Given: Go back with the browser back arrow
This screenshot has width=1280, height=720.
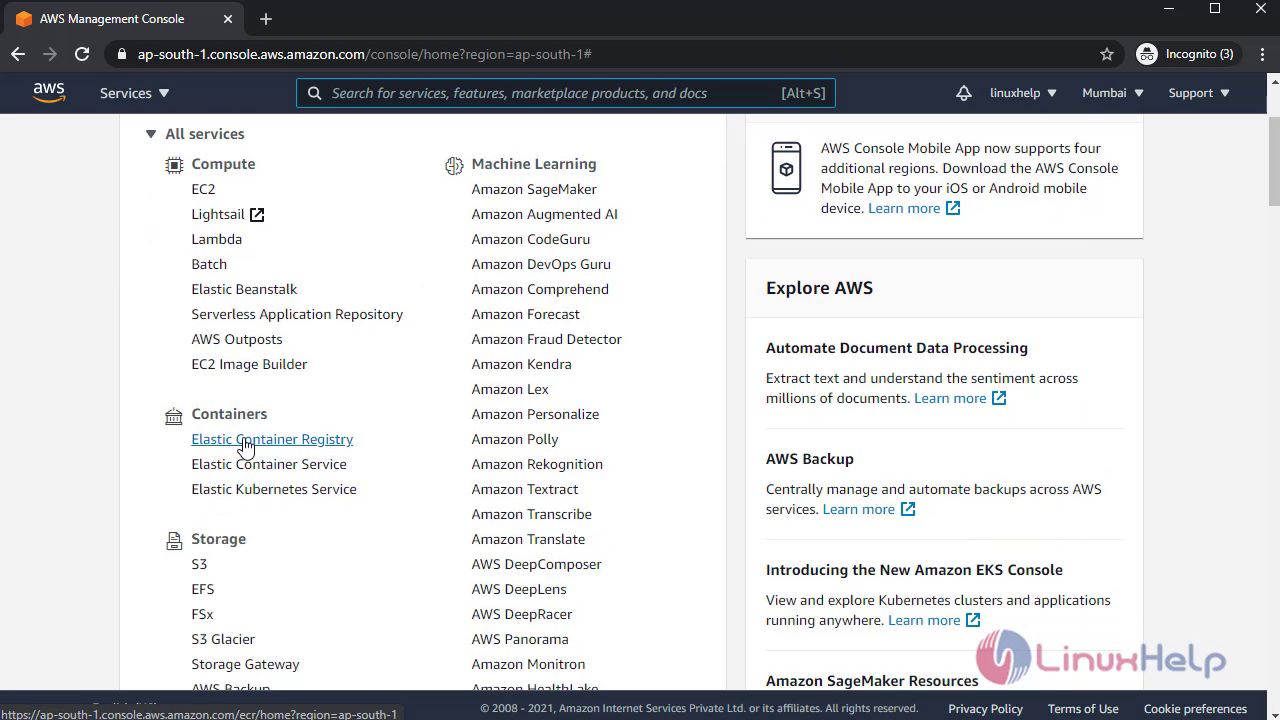Looking at the screenshot, I should point(18,54).
